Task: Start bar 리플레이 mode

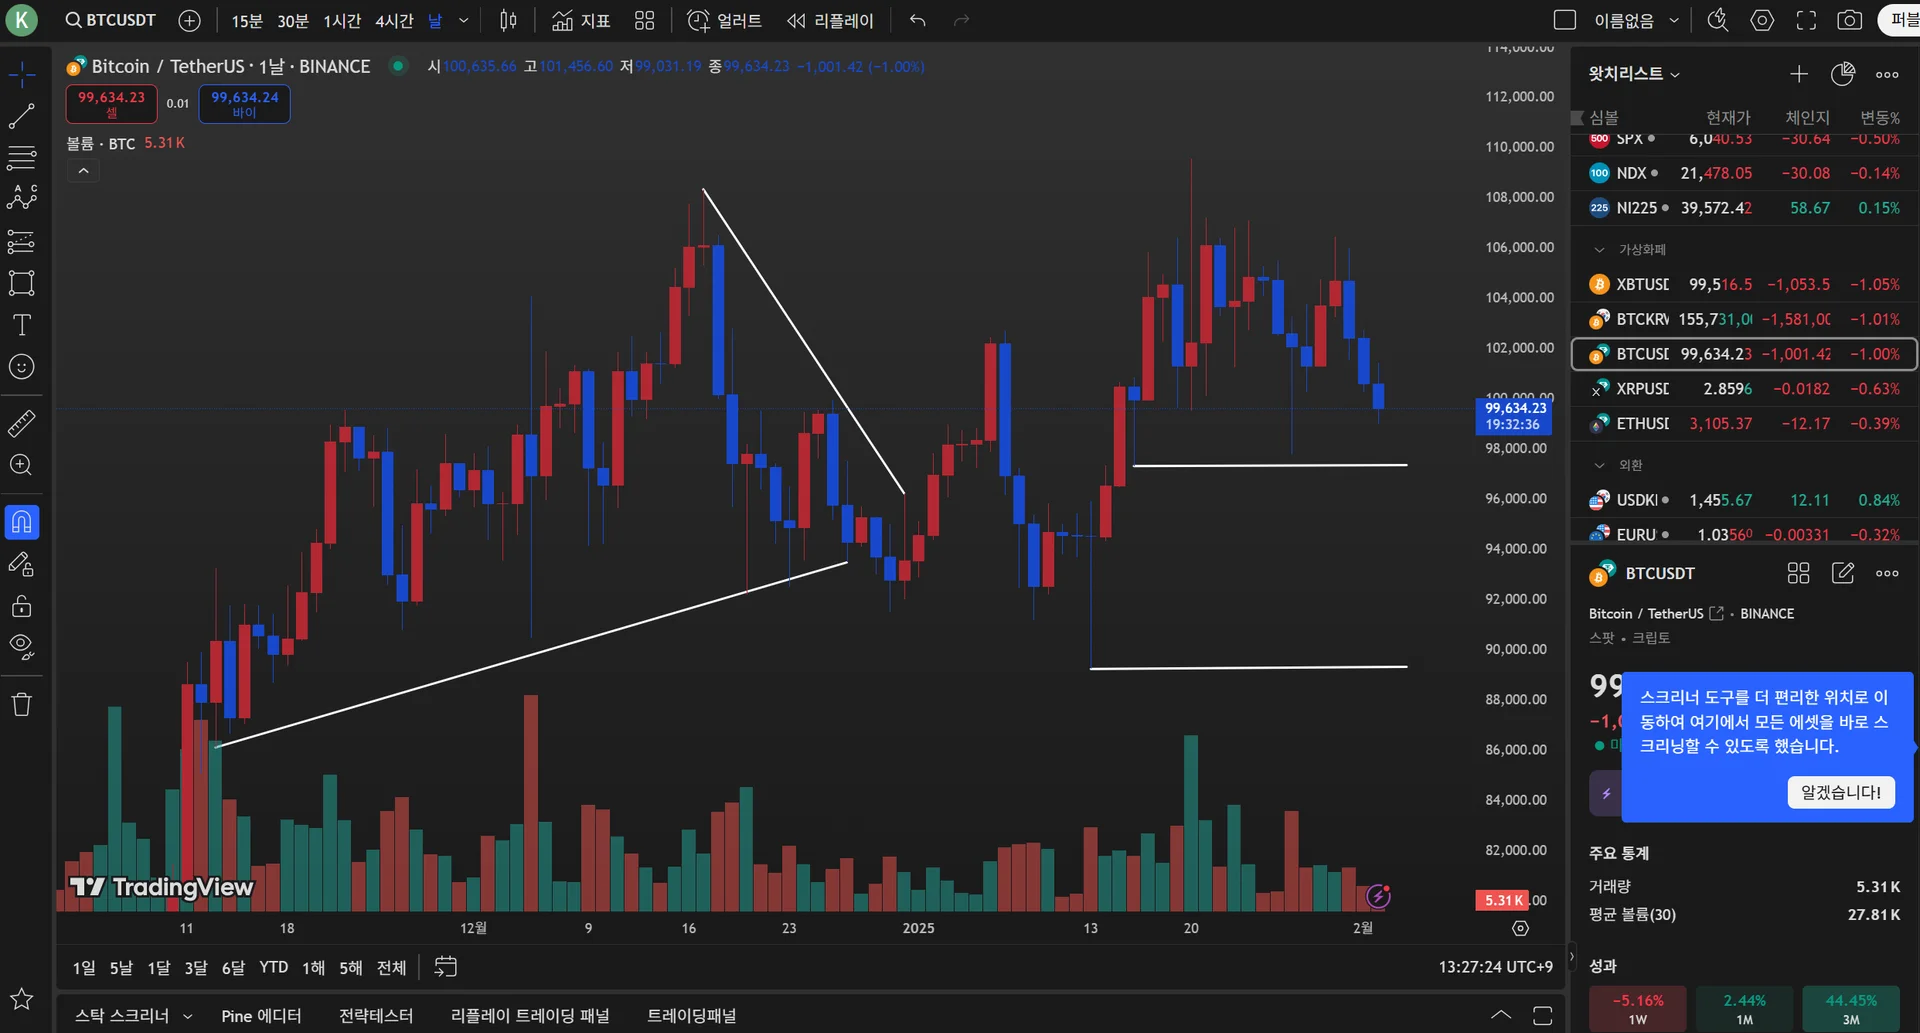Action: [x=830, y=20]
